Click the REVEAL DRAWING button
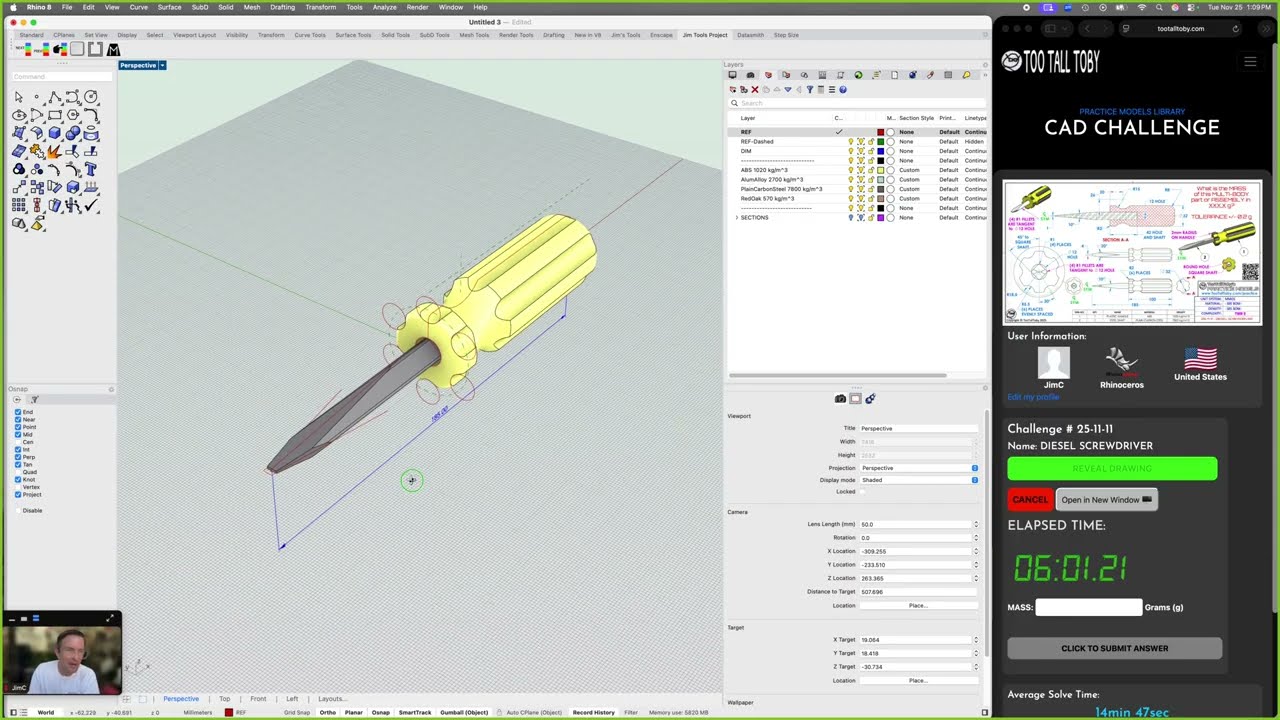The width and height of the screenshot is (1280, 720). click(1112, 468)
